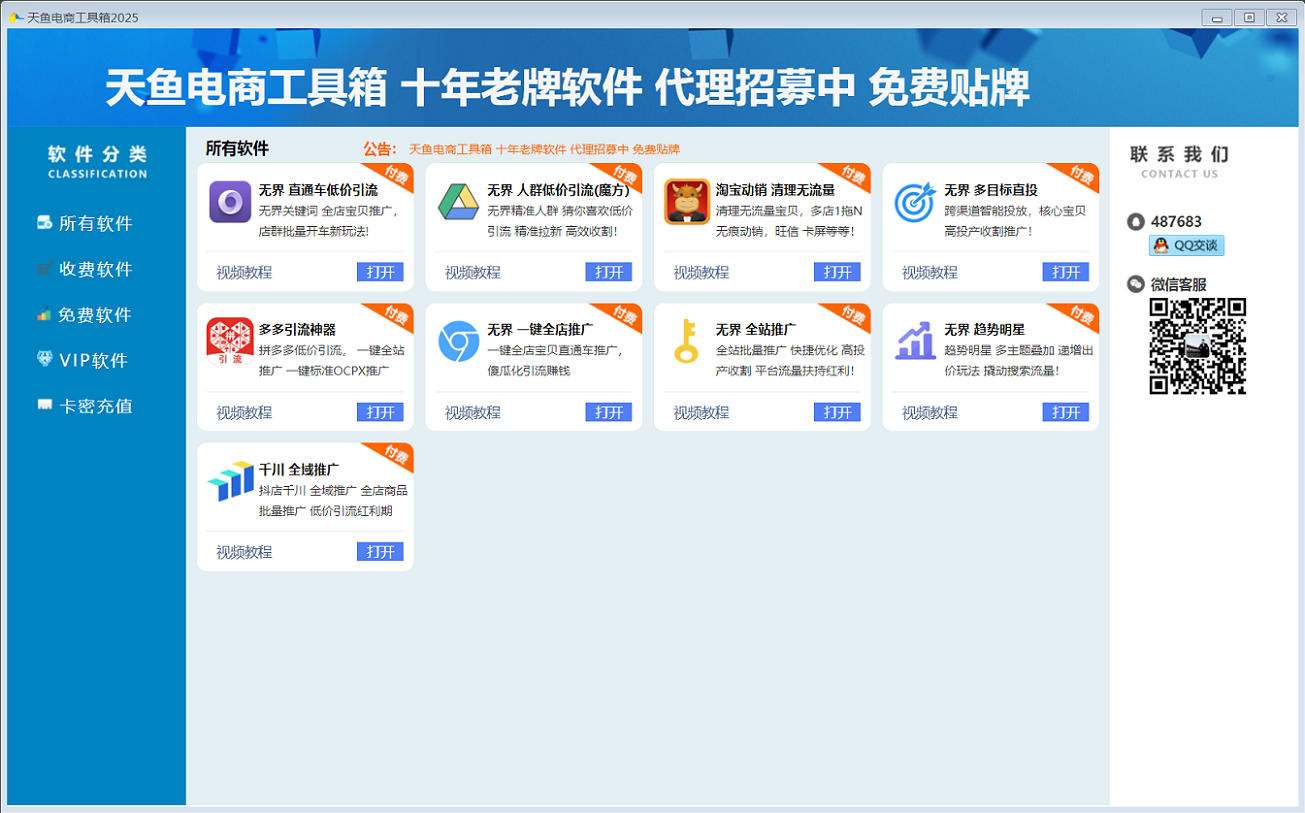The height and width of the screenshot is (813, 1305).
Task: Click the blue circular icon of 无界 一键全店推广
Action: pyautogui.click(x=458, y=342)
